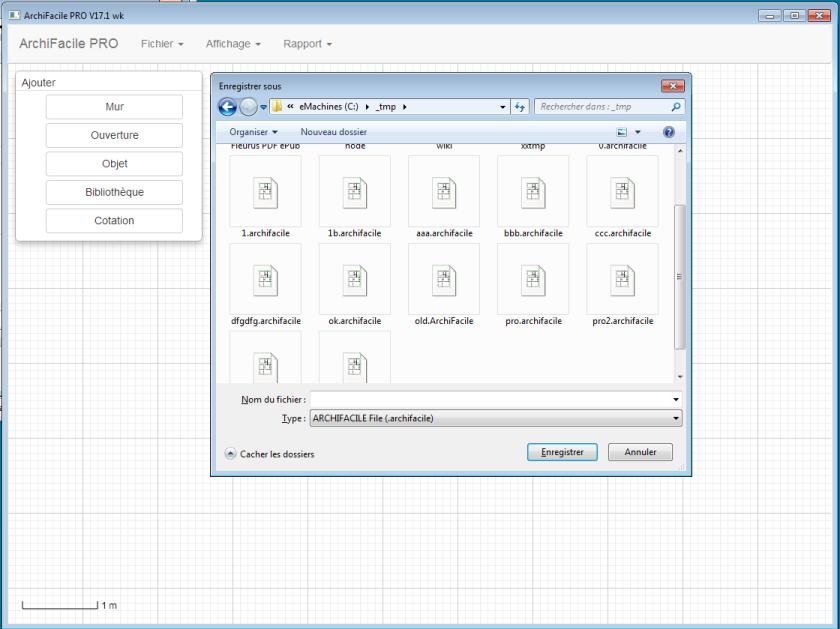Click the 1.archifacile file icon
This screenshot has height=629, width=840.
pos(265,192)
